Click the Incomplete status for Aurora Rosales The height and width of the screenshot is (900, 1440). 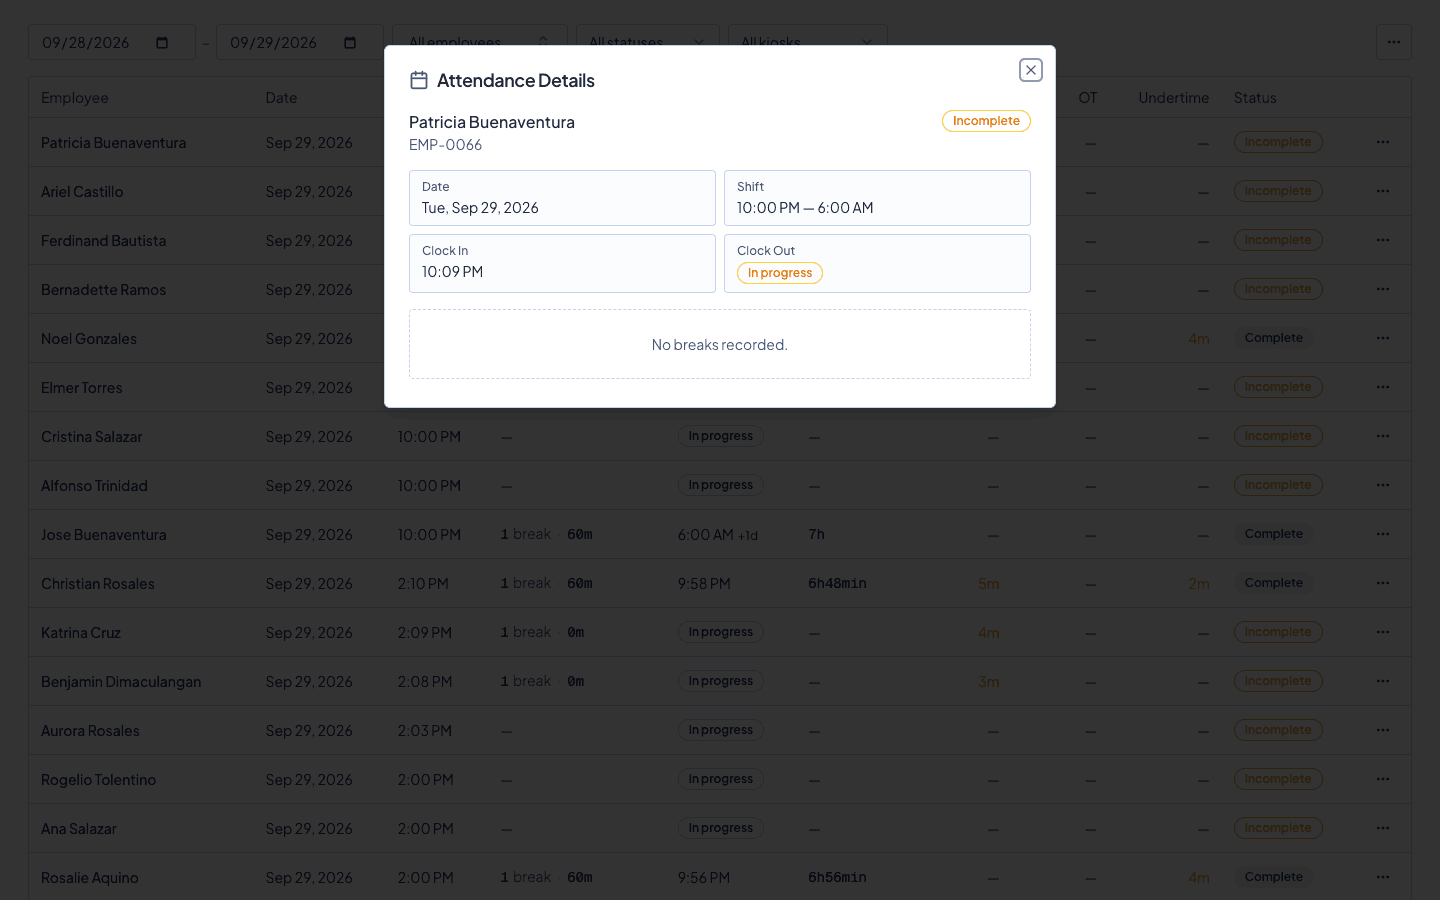(1278, 730)
